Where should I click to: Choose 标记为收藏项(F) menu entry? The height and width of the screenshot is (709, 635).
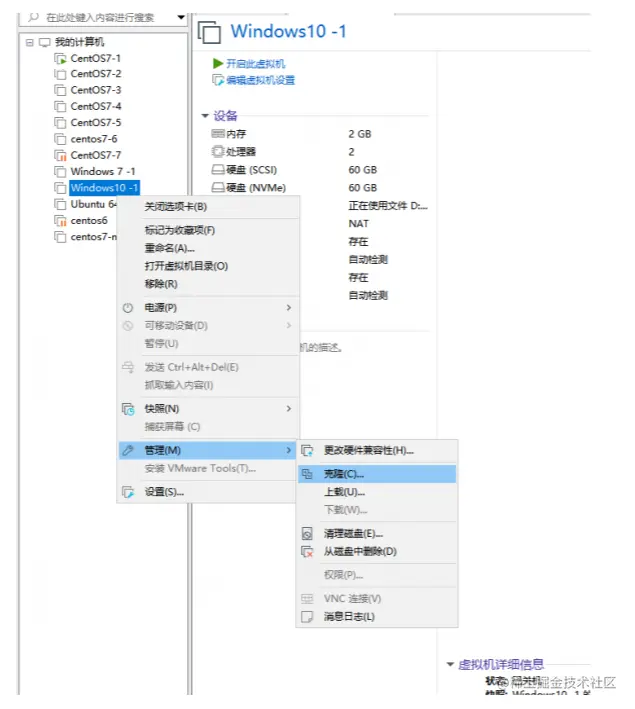[x=208, y=230]
